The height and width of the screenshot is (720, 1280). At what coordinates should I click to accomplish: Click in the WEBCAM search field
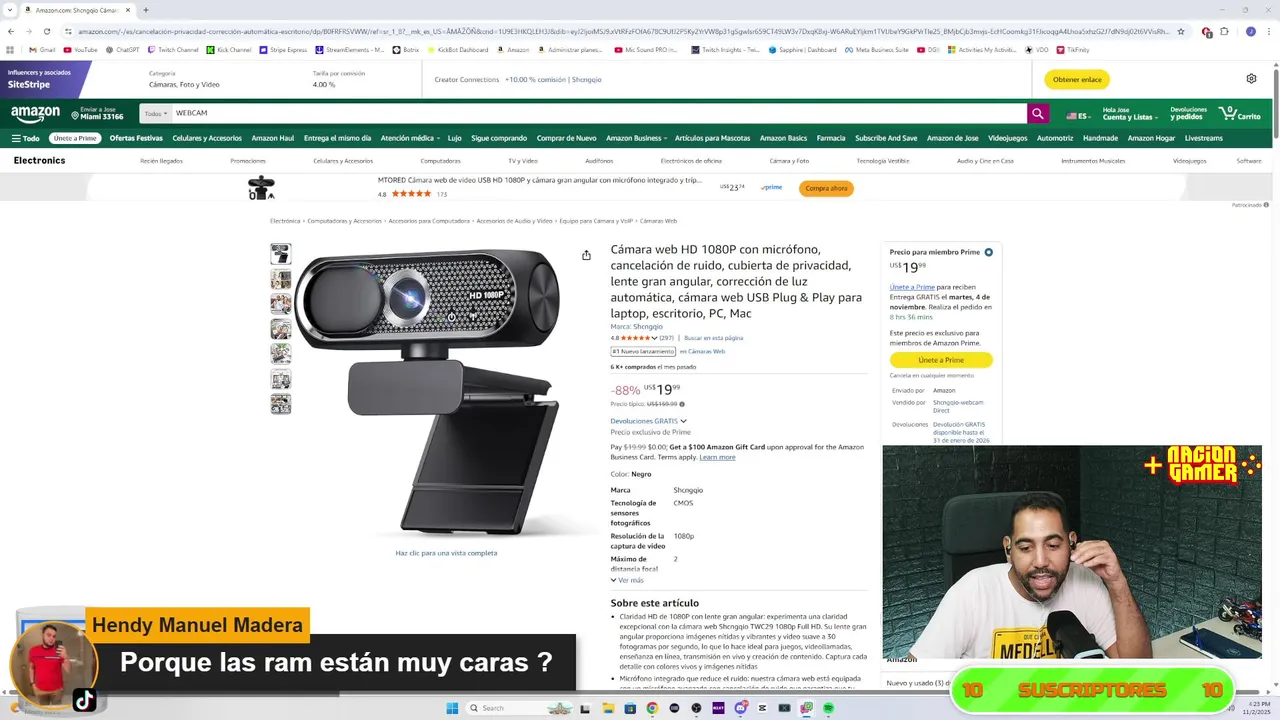[x=598, y=114]
